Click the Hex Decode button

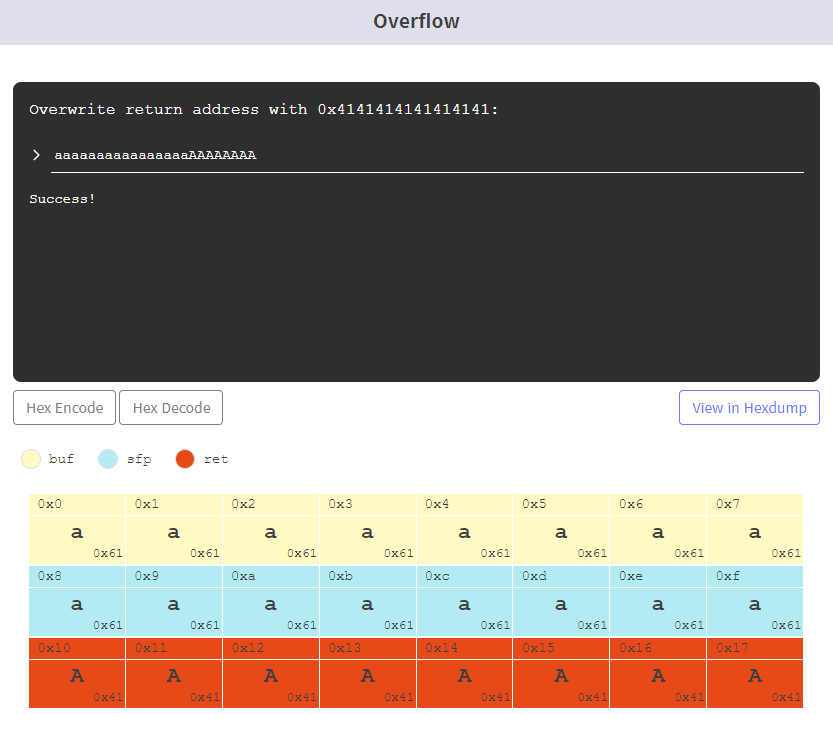click(x=171, y=408)
